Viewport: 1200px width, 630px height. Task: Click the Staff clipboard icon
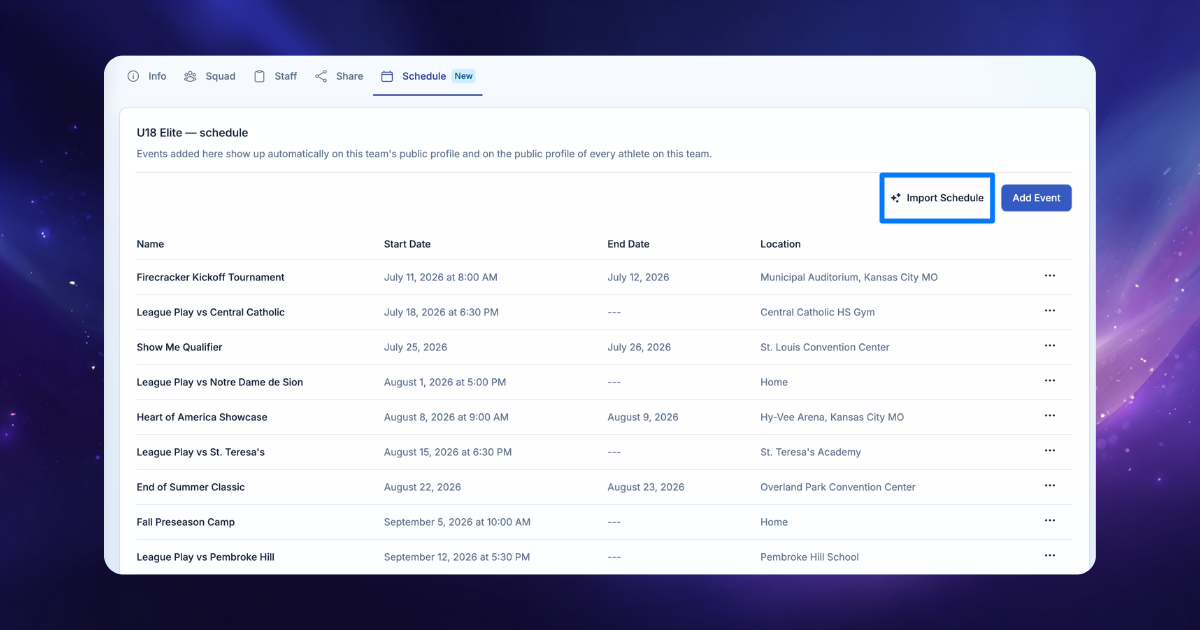click(259, 76)
